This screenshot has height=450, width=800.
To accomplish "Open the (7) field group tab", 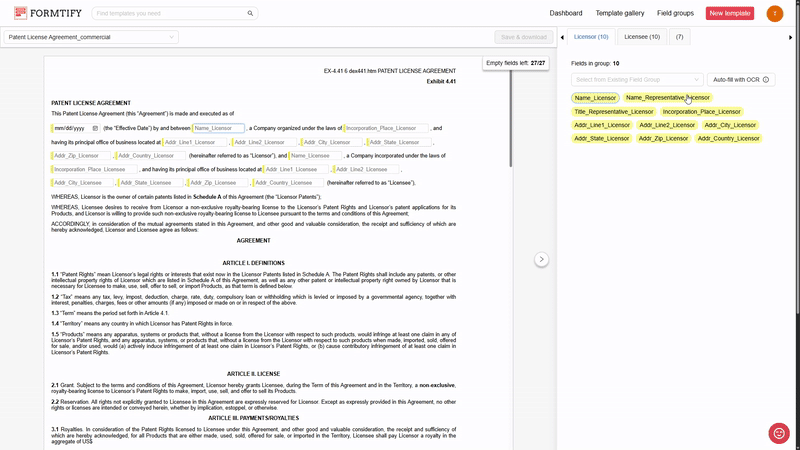I will 679,37.
